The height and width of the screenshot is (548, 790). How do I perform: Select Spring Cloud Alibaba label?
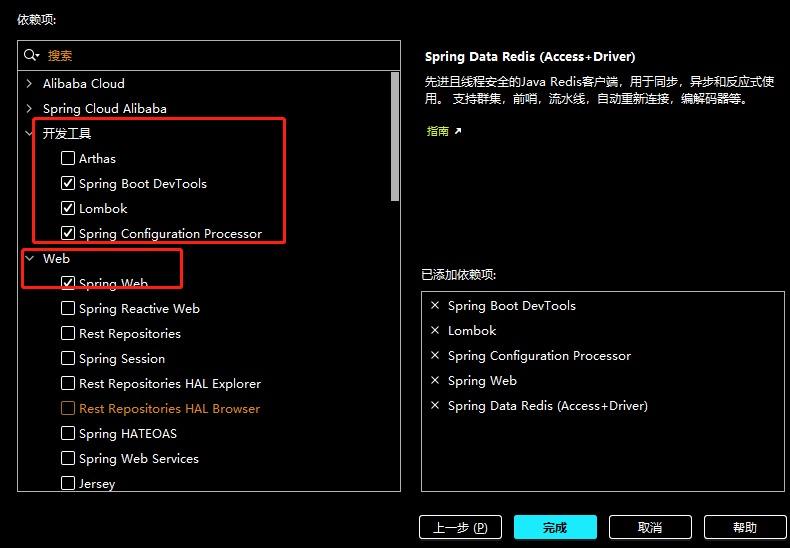tap(105, 108)
